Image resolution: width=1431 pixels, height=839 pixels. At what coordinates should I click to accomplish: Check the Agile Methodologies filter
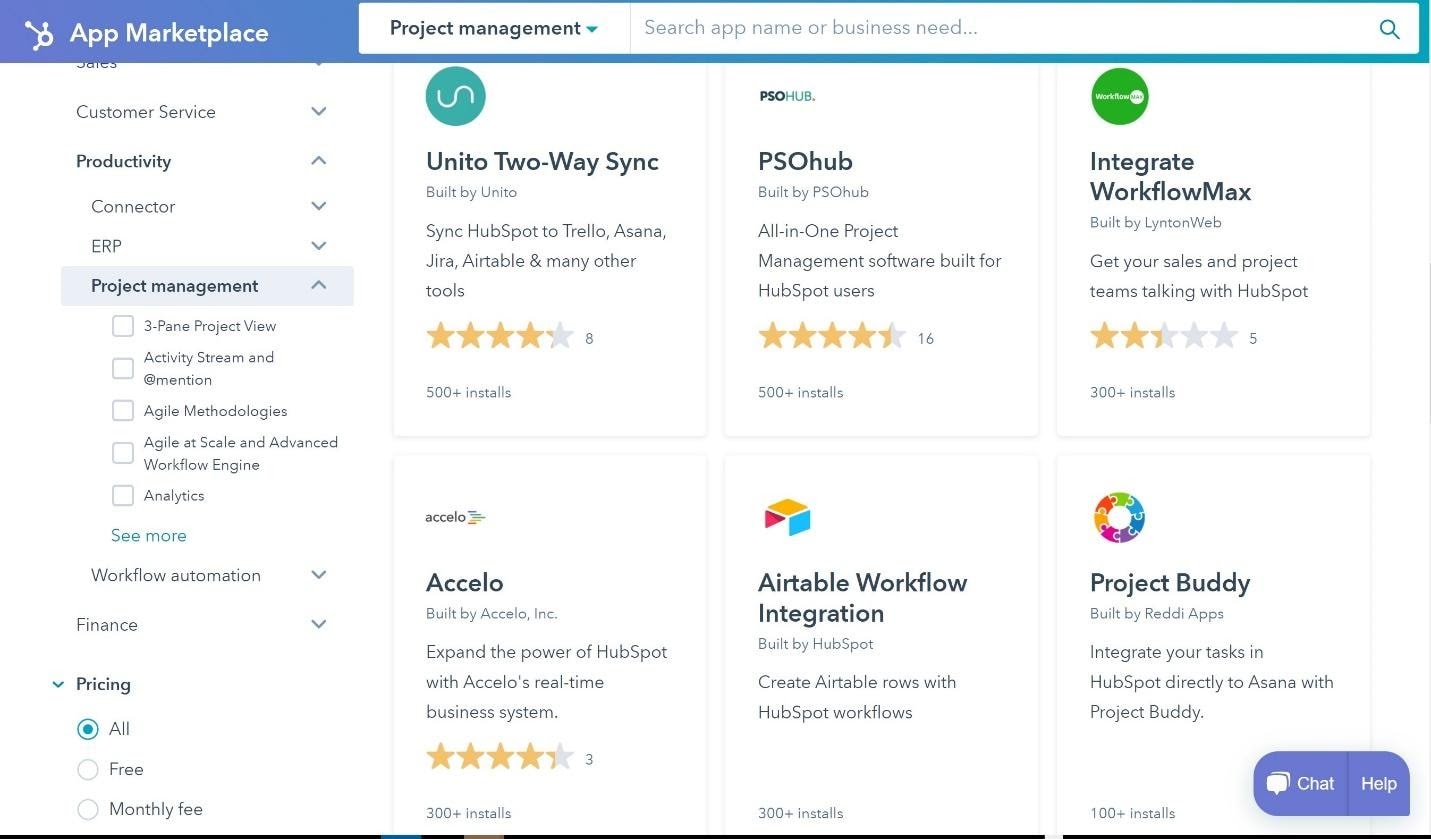(x=123, y=410)
